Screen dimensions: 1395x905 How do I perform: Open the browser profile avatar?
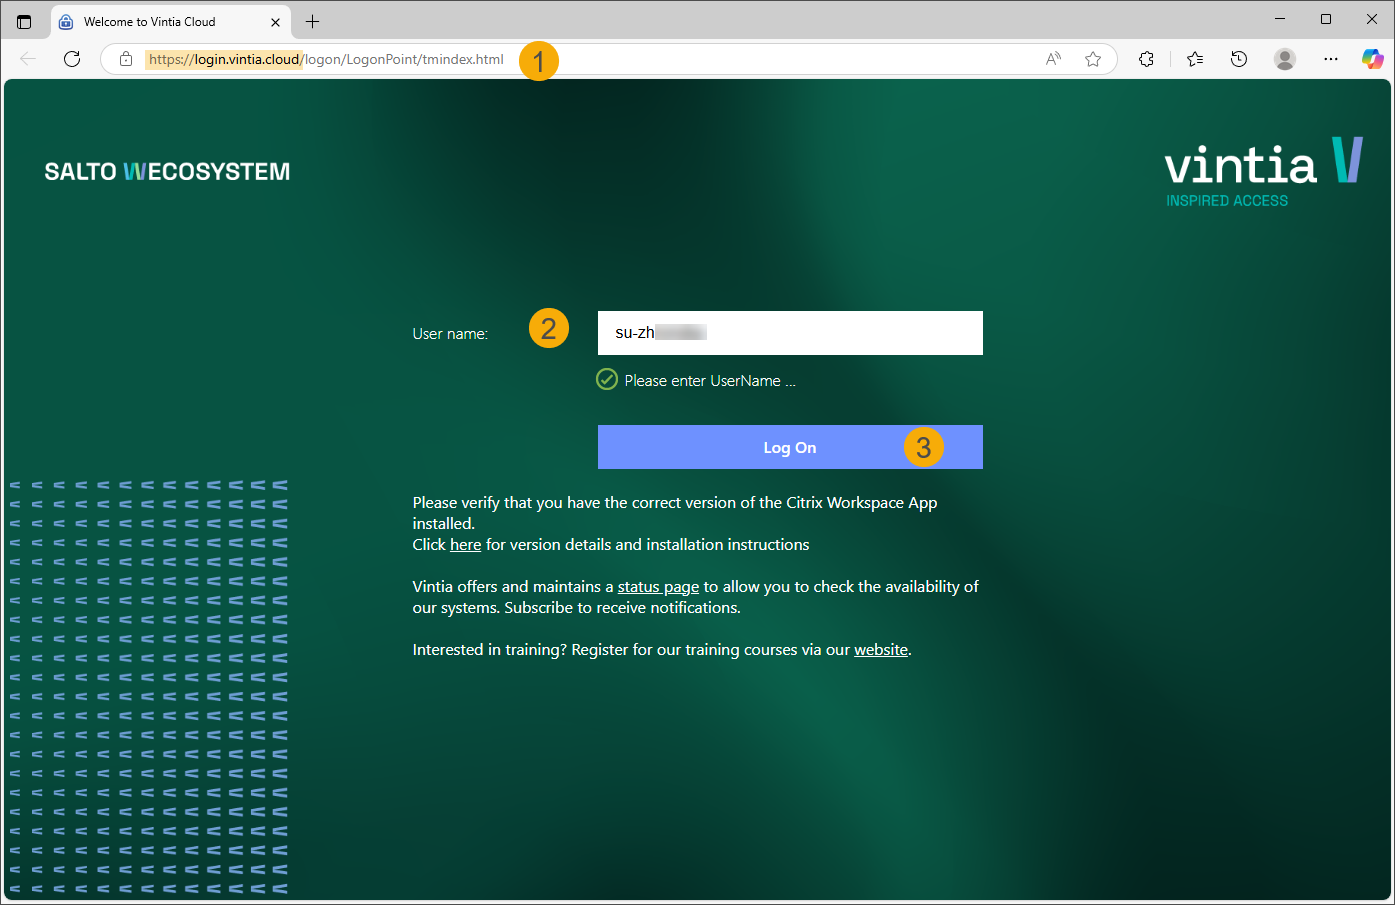pyautogui.click(x=1285, y=59)
